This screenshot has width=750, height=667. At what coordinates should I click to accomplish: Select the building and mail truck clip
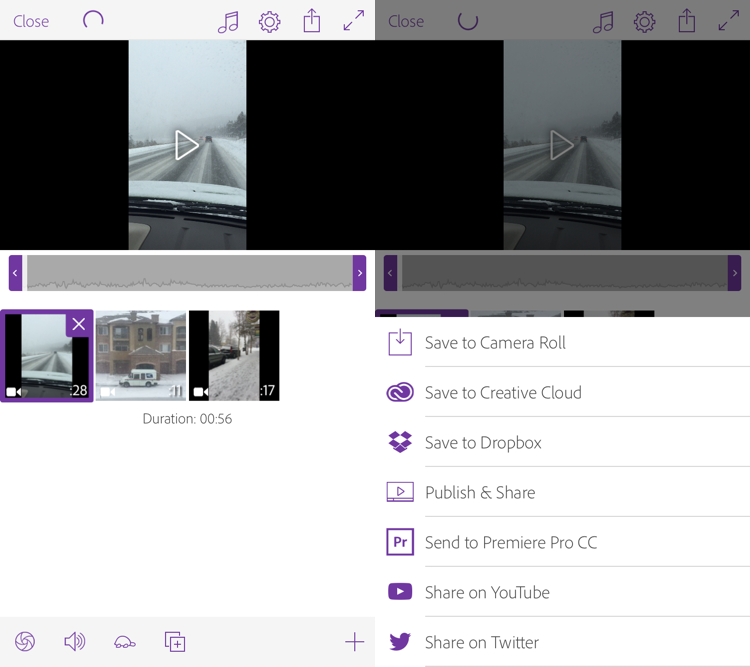coord(141,356)
